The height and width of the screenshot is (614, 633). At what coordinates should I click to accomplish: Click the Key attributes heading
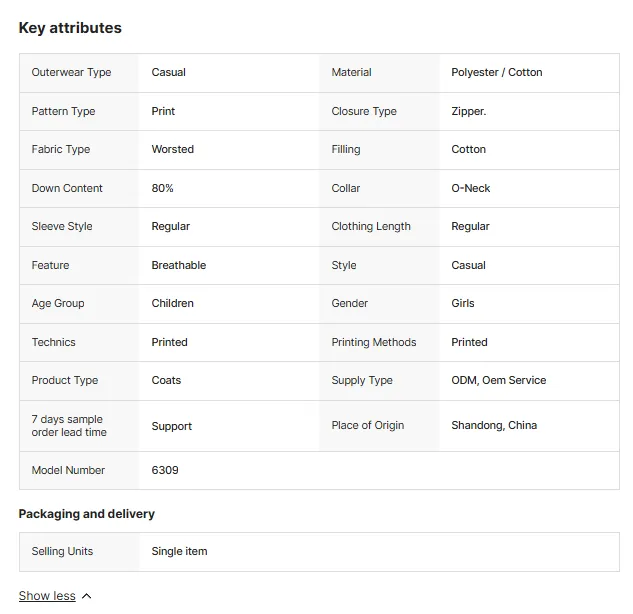tap(70, 28)
